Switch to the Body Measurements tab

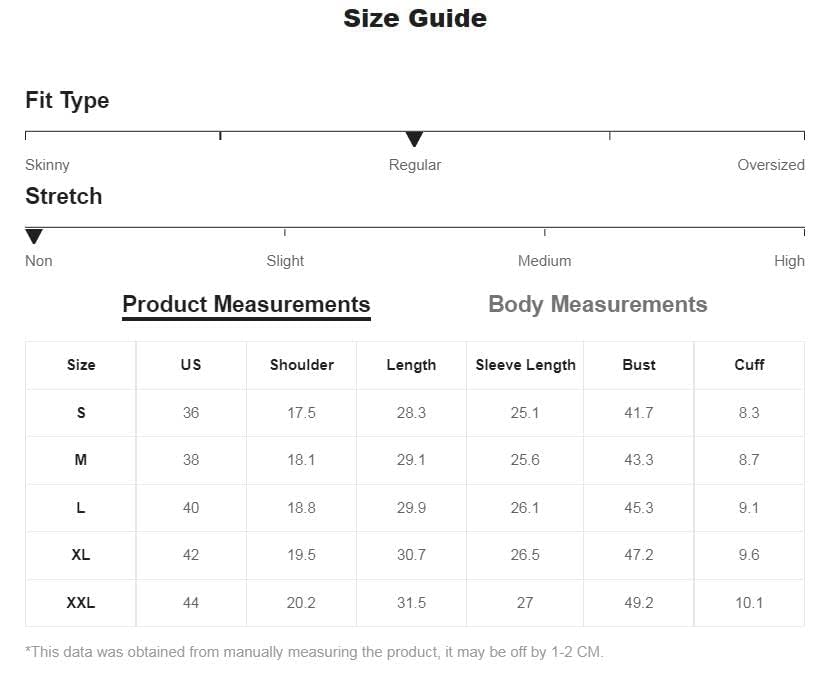[x=597, y=305]
